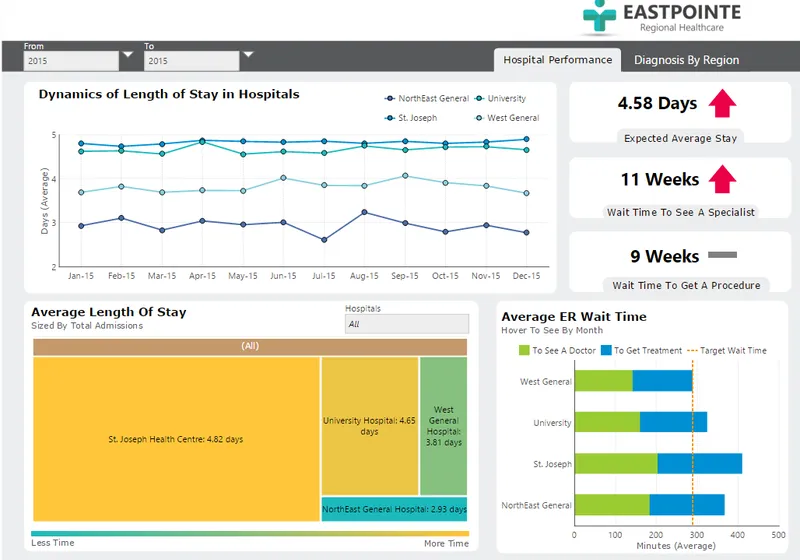This screenshot has width=800, height=560.
Task: Toggle University legend series in line chart
Action: (500, 98)
